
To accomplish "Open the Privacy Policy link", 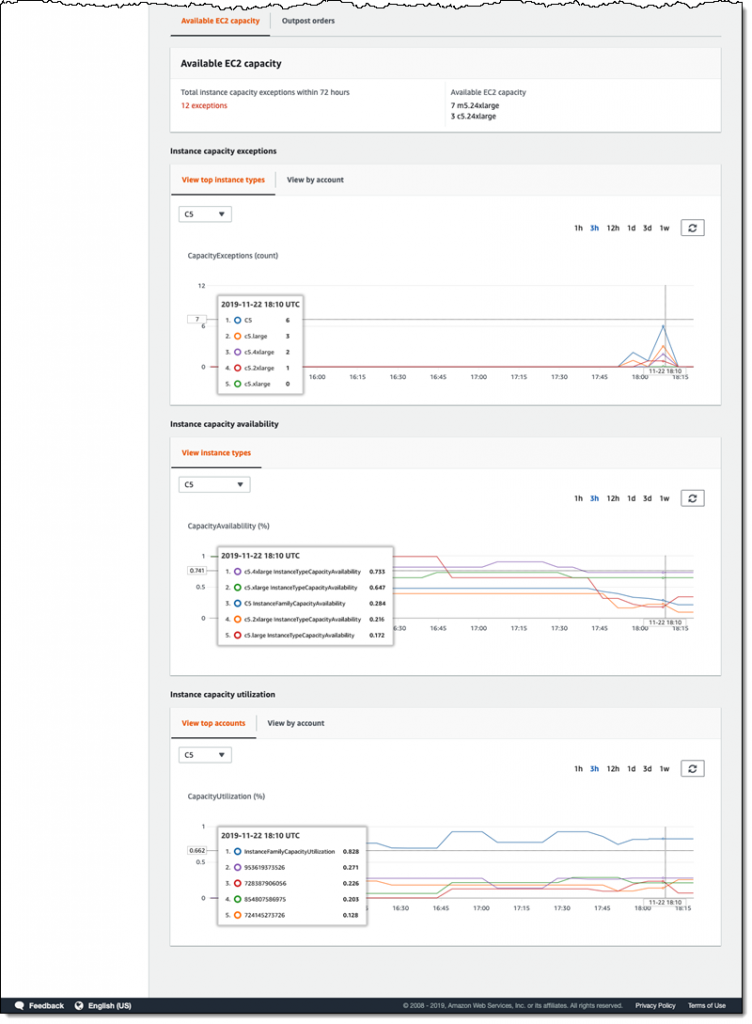I will coord(655,1006).
